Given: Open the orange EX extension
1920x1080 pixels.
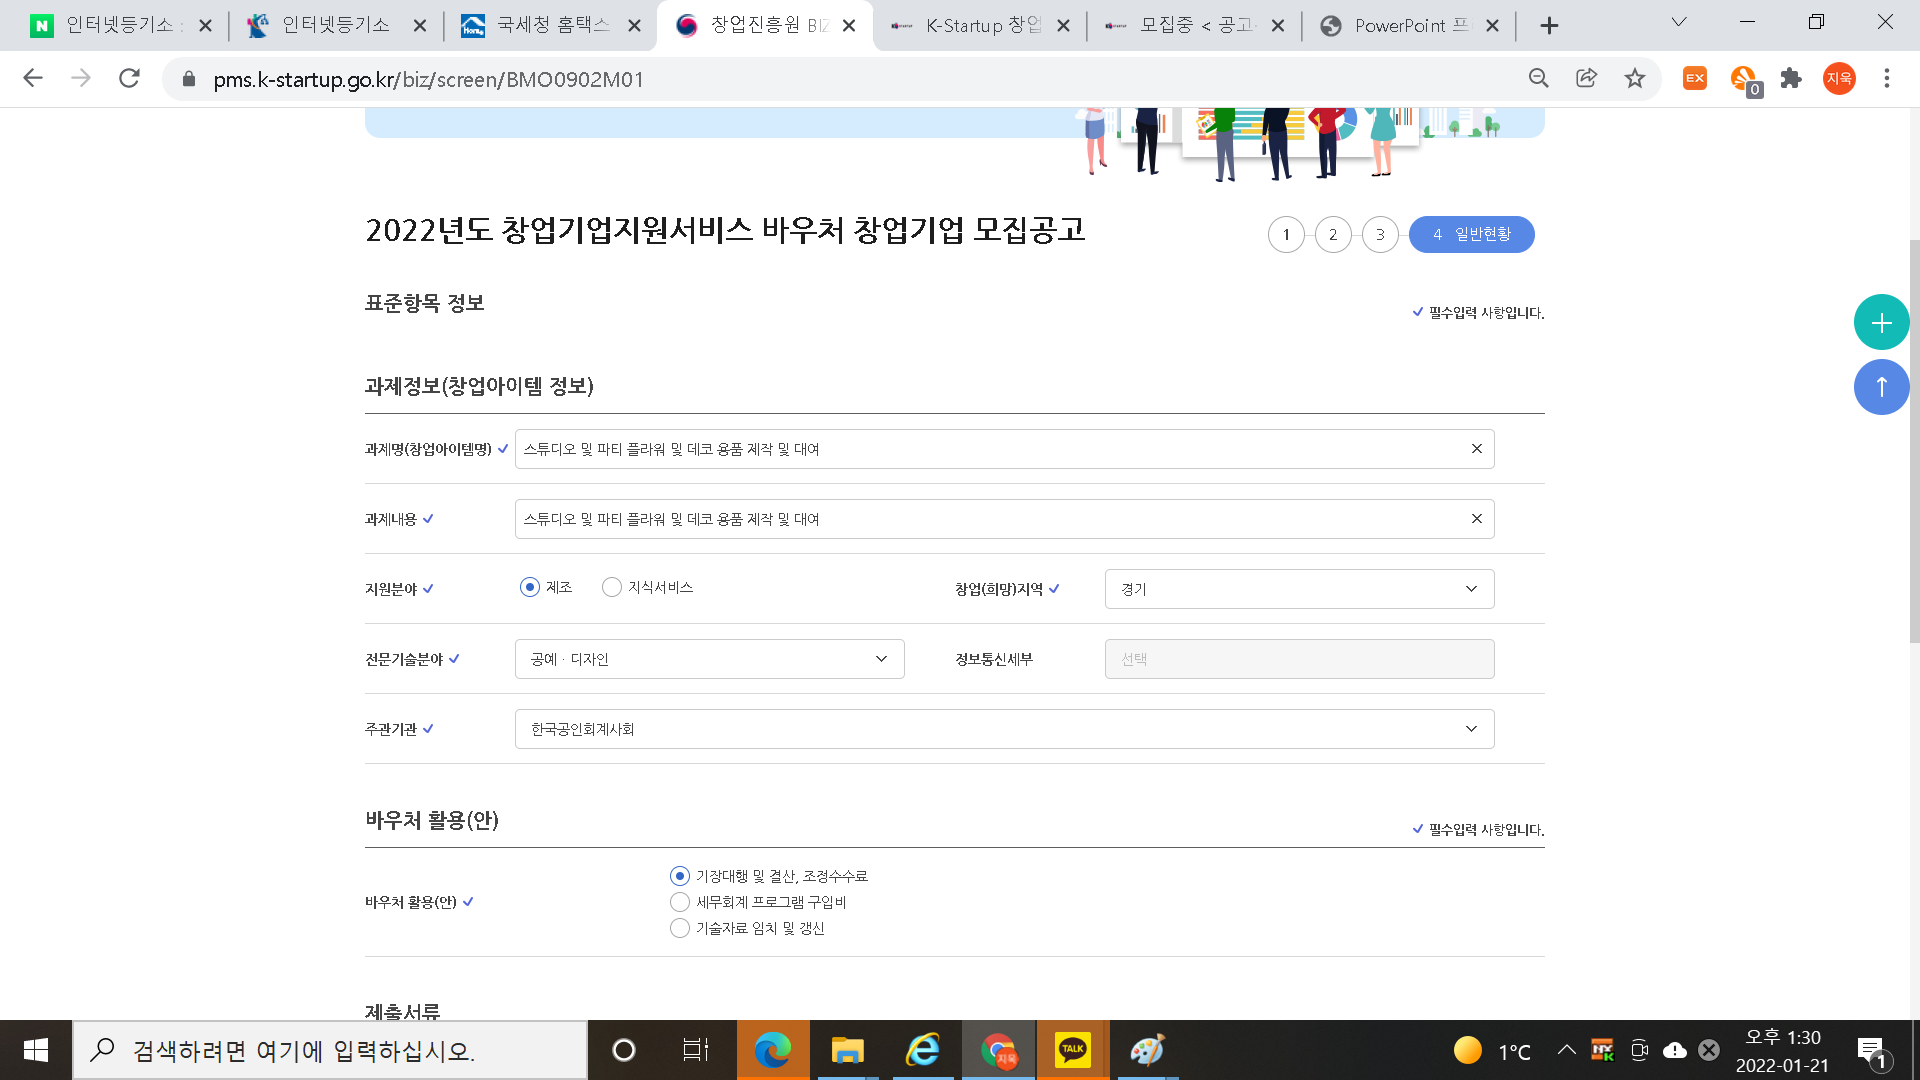Looking at the screenshot, I should point(1695,78).
